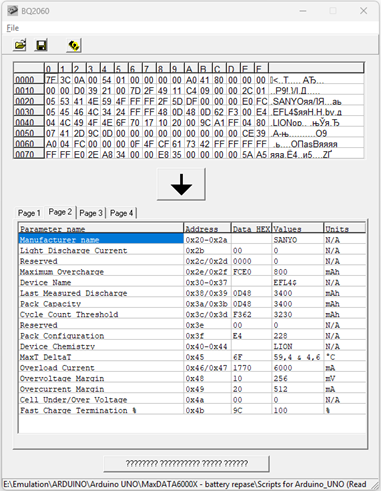This screenshot has height=491, width=381.
Task: Click the 59,4 & 4,6 value cell
Action: pos(298,357)
